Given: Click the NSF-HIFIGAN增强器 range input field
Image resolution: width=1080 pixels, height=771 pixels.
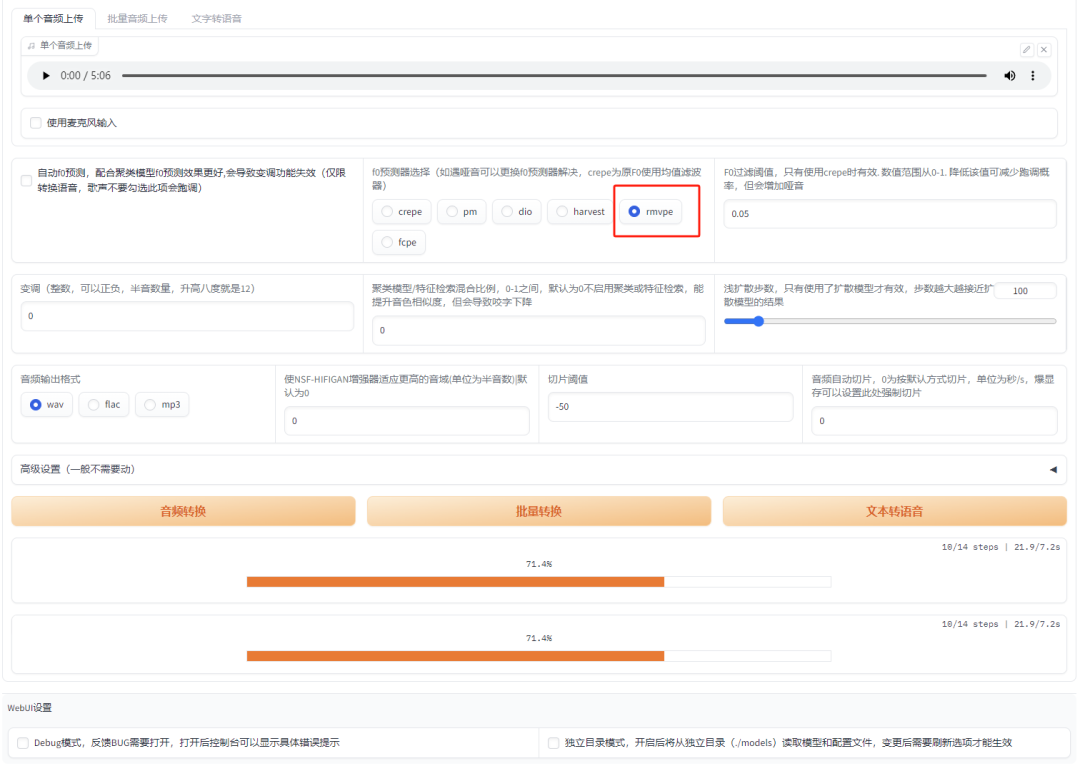Looking at the screenshot, I should (x=406, y=420).
